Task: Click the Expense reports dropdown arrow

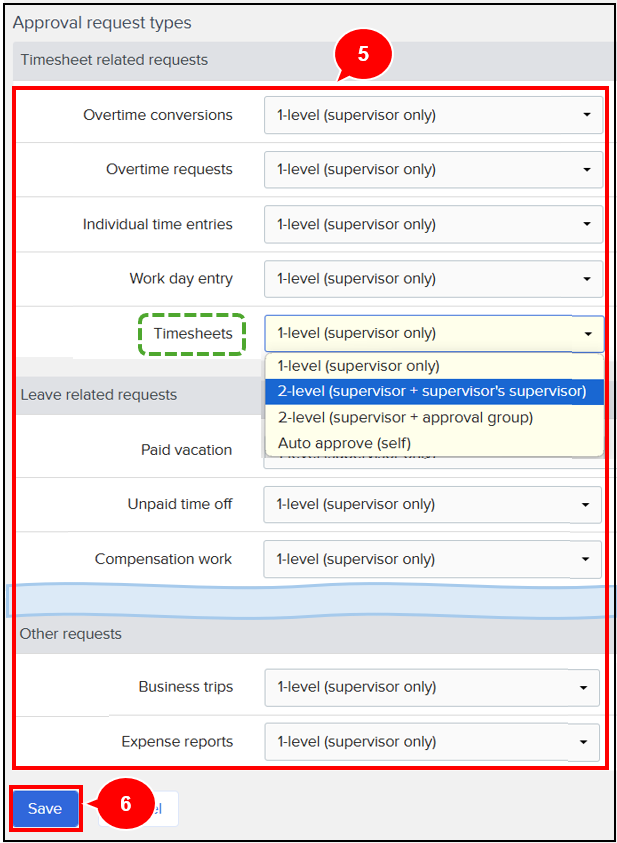Action: click(584, 742)
